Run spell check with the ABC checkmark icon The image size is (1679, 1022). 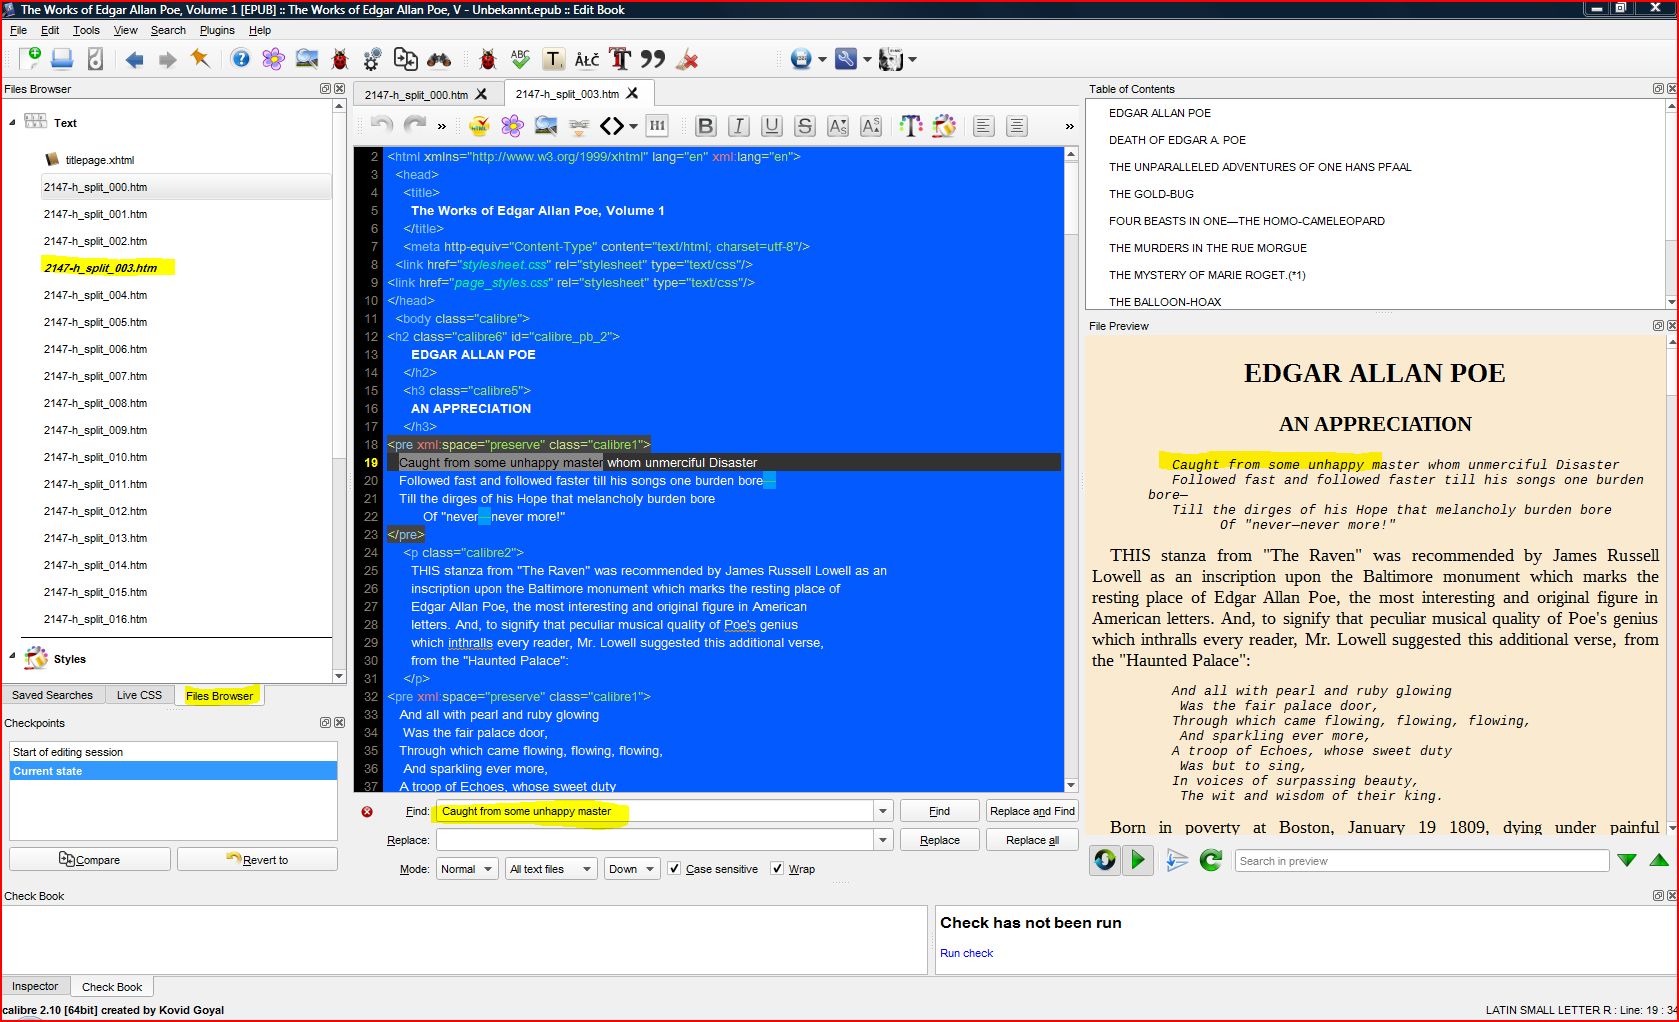click(x=520, y=60)
